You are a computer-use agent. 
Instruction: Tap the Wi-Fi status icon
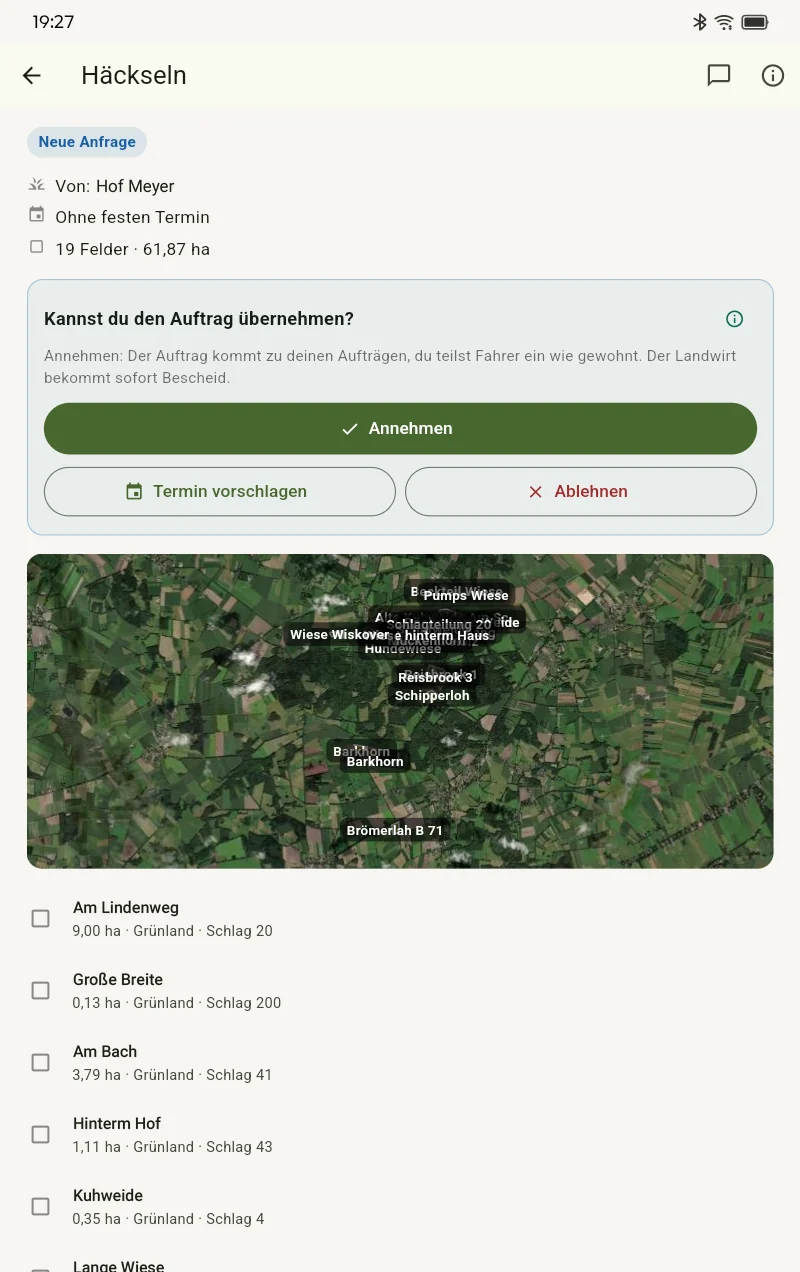tap(725, 22)
